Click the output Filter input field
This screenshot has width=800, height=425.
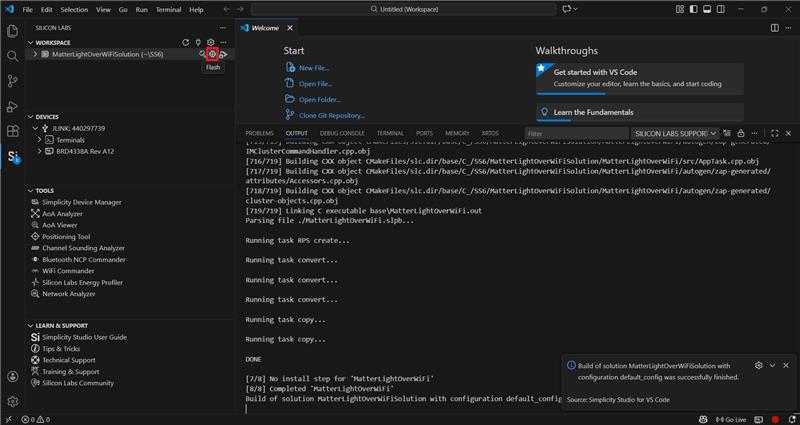click(576, 133)
